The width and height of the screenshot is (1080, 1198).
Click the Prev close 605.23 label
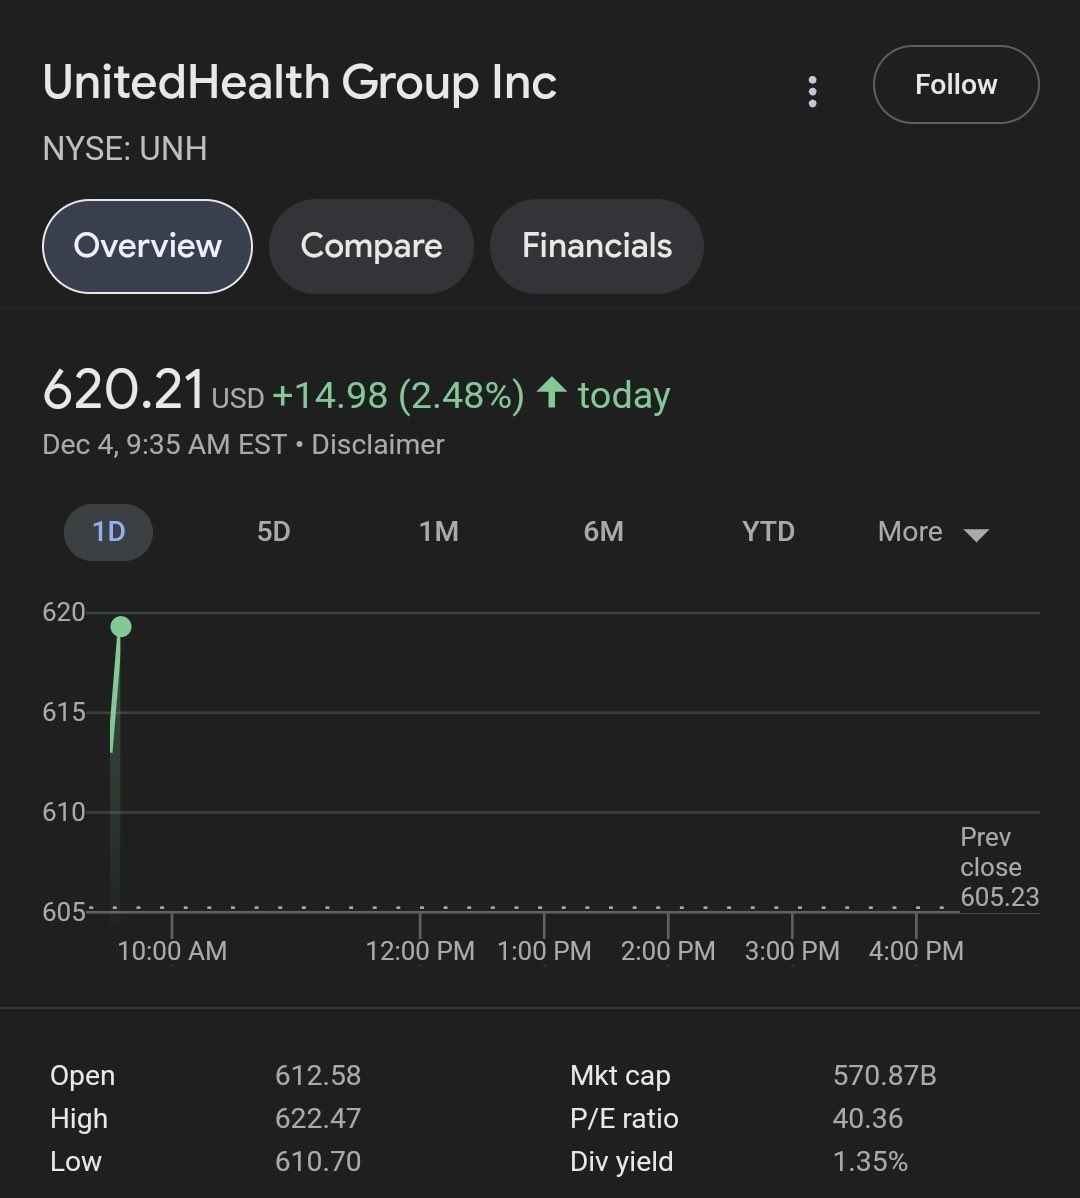pyautogui.click(x=999, y=867)
